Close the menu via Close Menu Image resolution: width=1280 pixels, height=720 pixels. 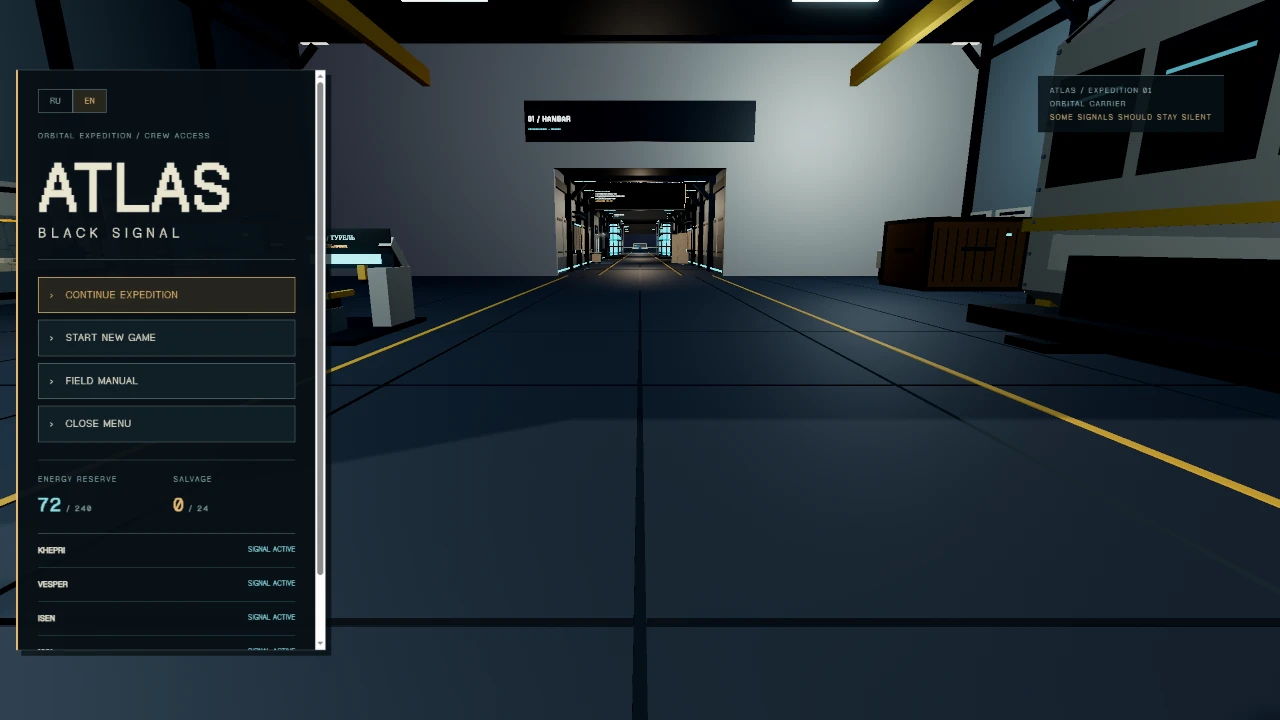pos(166,424)
